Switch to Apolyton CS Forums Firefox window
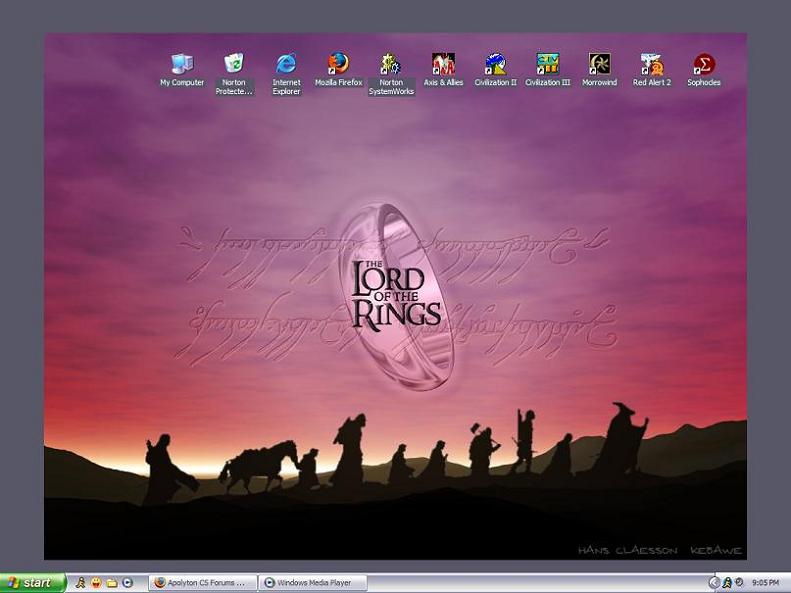This screenshot has width=791, height=593. (x=201, y=582)
